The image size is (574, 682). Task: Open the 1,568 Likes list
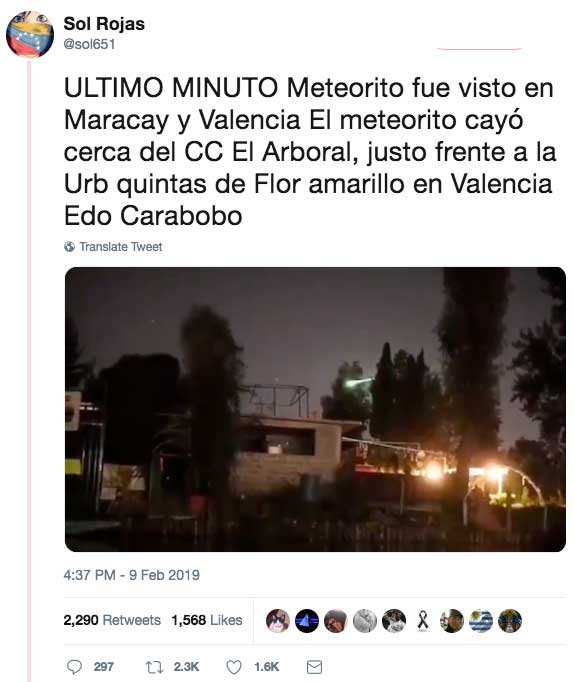click(x=207, y=620)
